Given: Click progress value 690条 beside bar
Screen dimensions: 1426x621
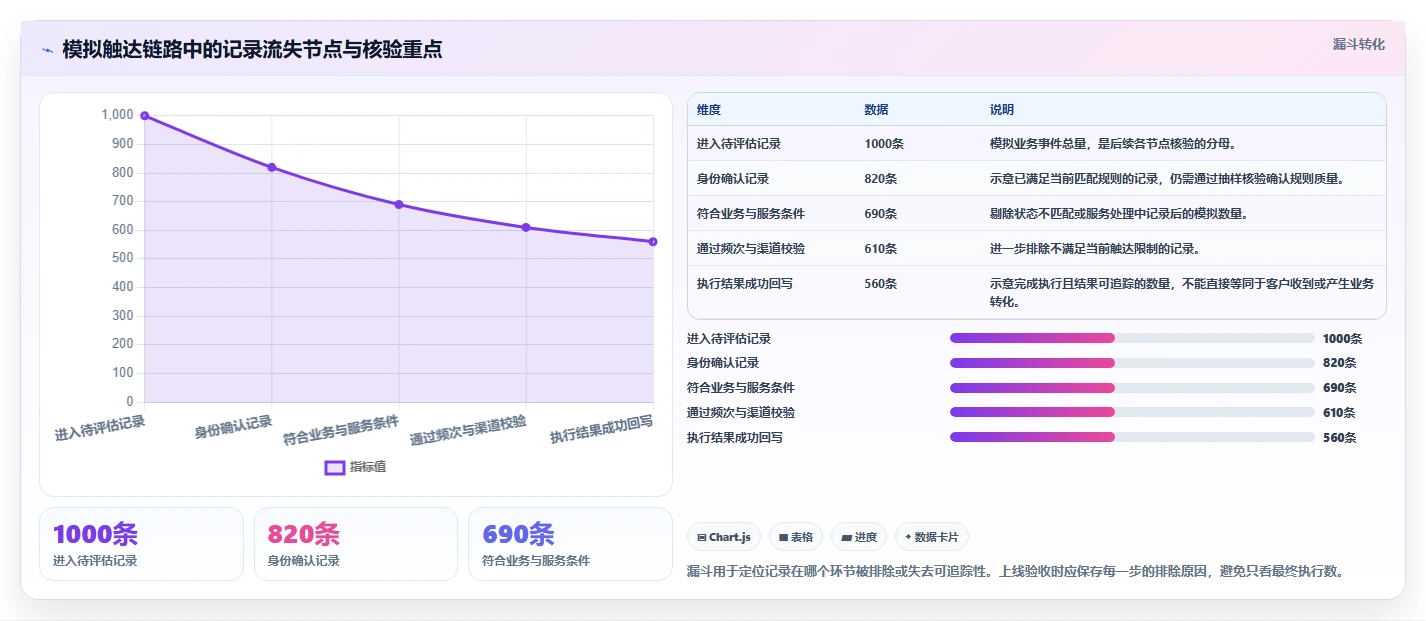Looking at the screenshot, I should pos(1340,388).
